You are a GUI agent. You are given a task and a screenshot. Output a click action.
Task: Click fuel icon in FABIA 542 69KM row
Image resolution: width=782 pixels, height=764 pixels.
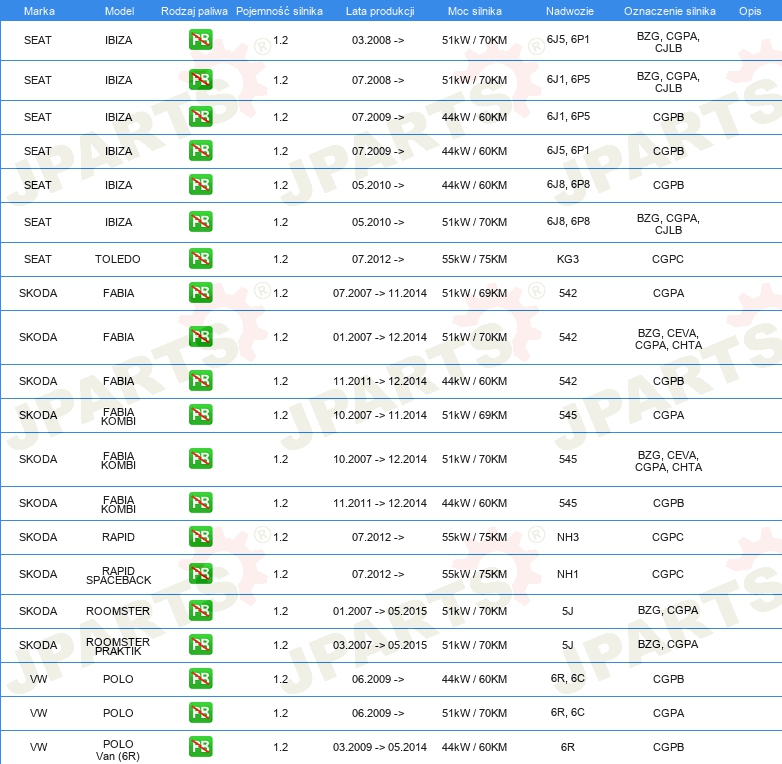tap(200, 293)
